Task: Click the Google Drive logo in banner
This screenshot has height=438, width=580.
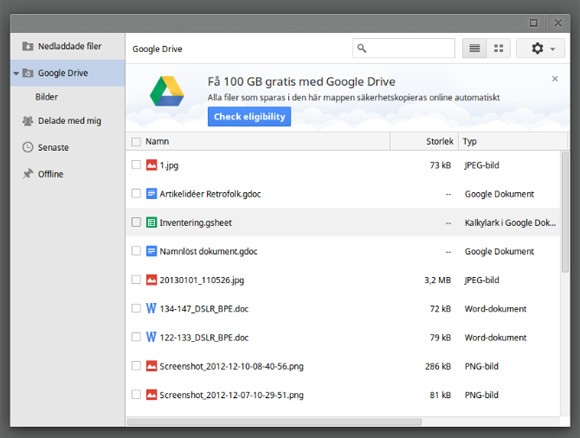Action: [167, 91]
